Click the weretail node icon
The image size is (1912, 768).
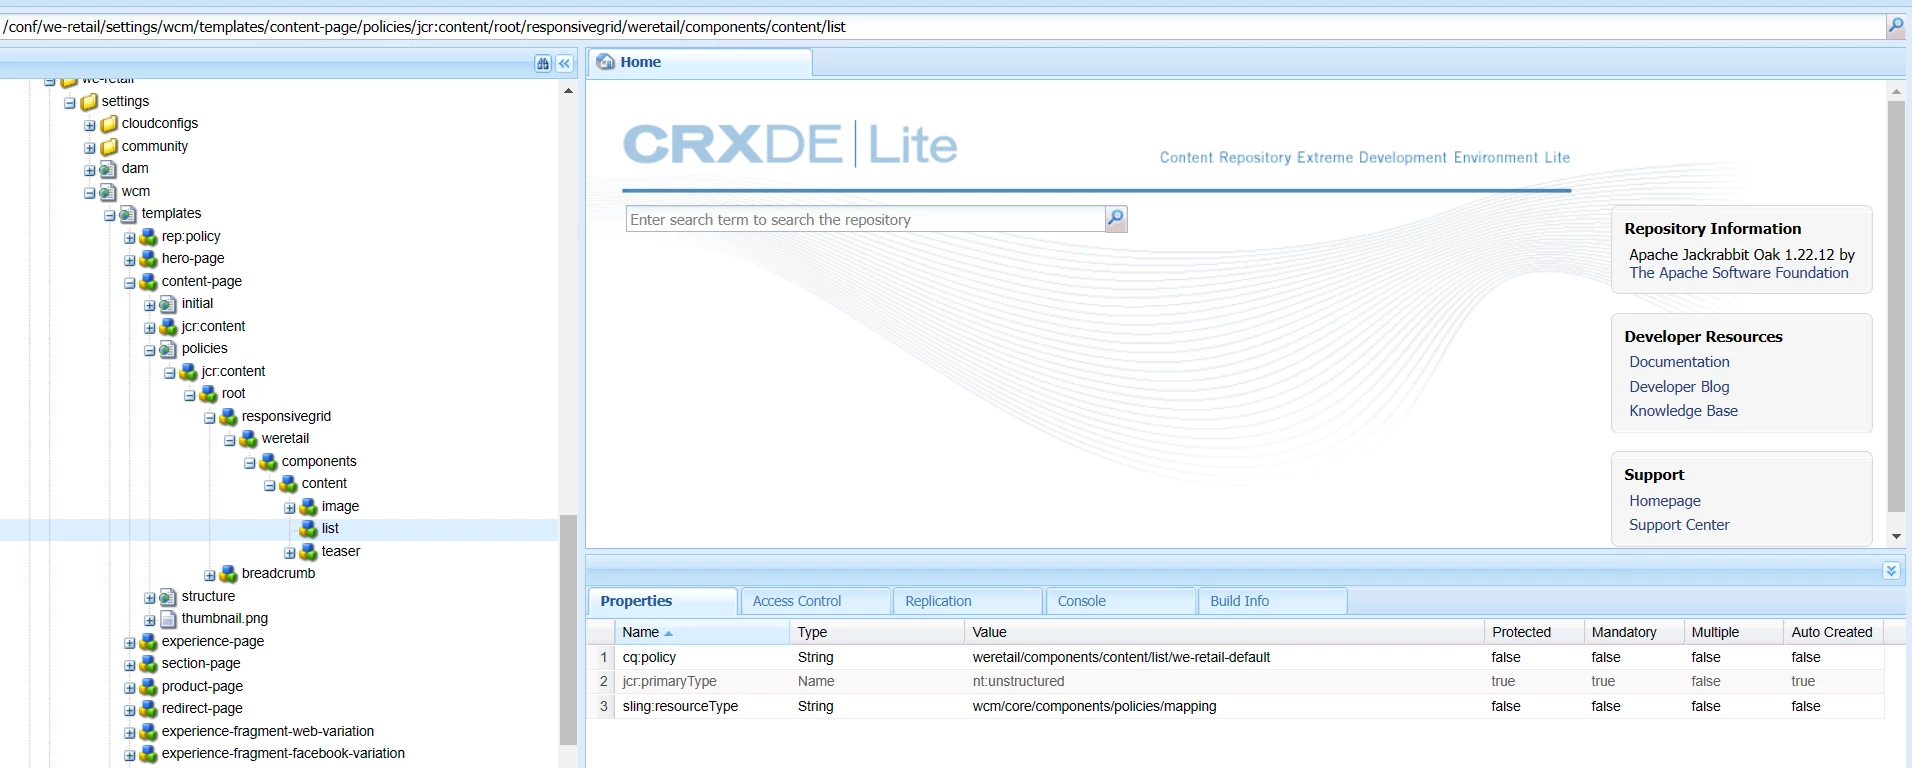click(x=248, y=439)
